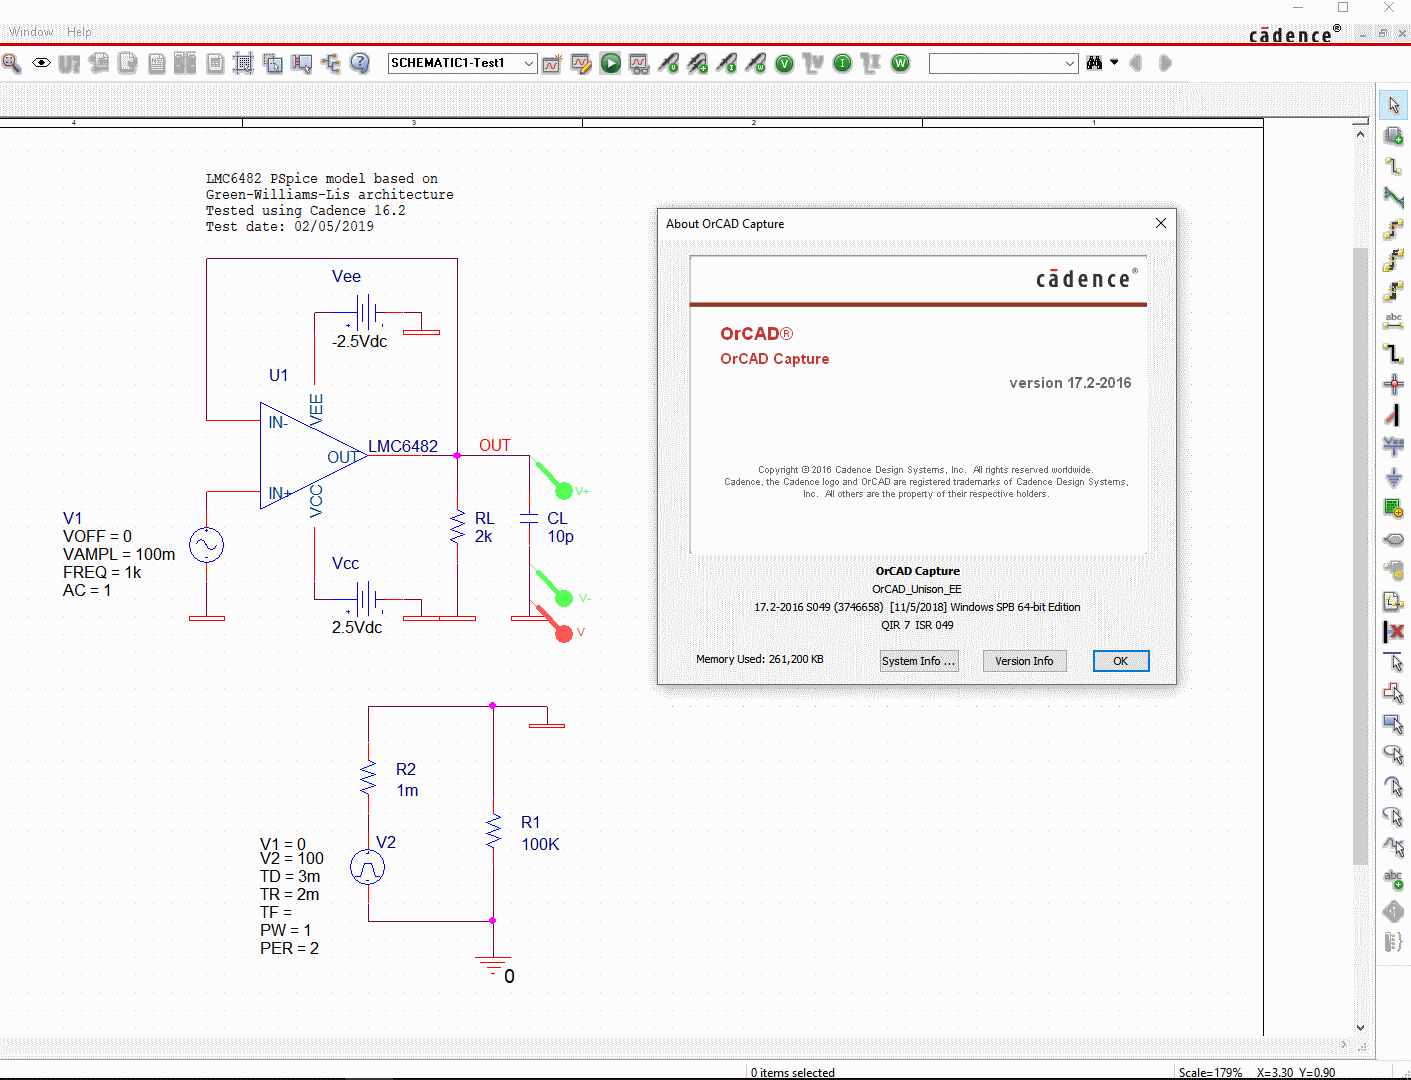This screenshot has width=1411, height=1080.
Task: Click the binoculars search icon
Action: click(1094, 63)
